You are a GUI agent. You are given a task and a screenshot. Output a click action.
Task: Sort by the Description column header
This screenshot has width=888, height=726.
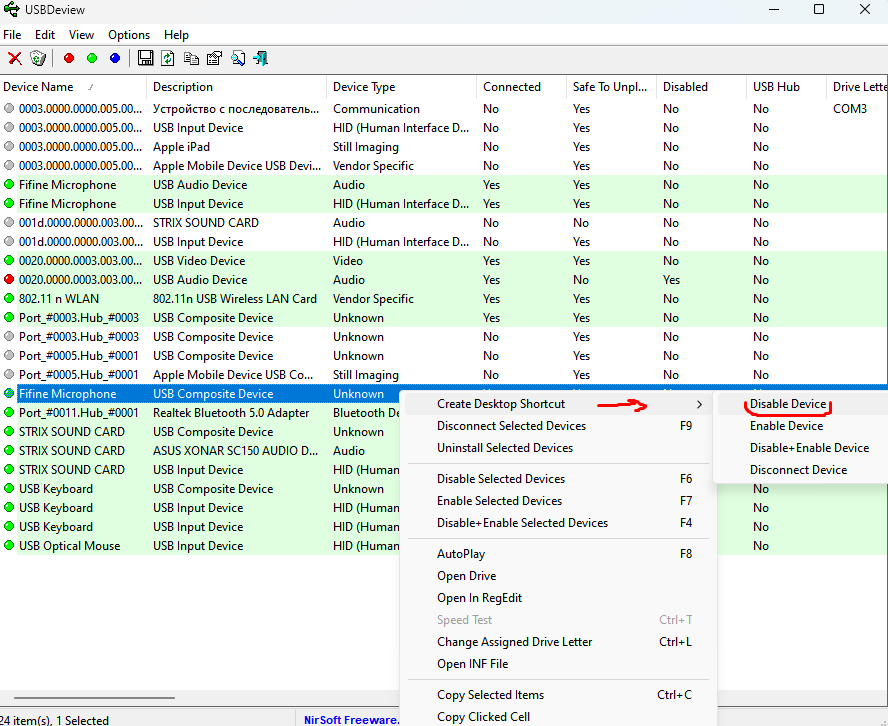(236, 87)
